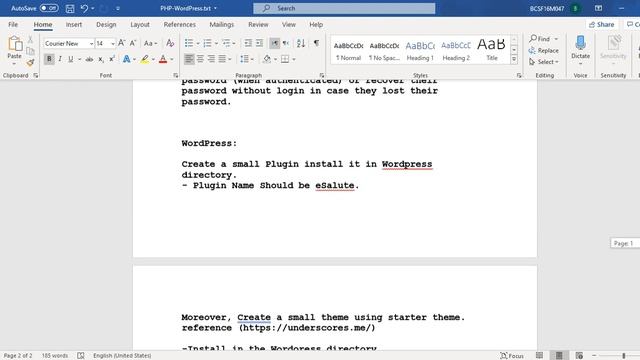Click the Copy icon in Clipboard group
Viewport: 640px width, 360px height.
point(30,51)
